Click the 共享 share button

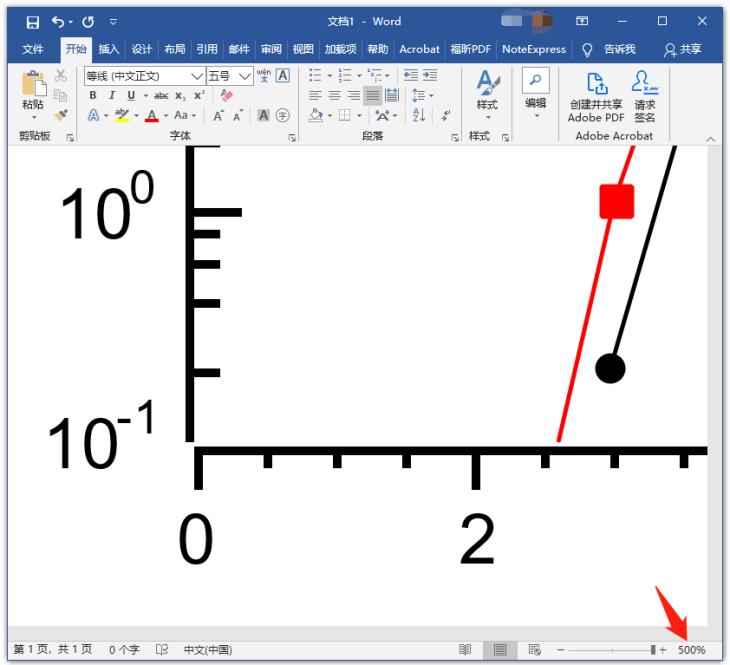pos(684,49)
